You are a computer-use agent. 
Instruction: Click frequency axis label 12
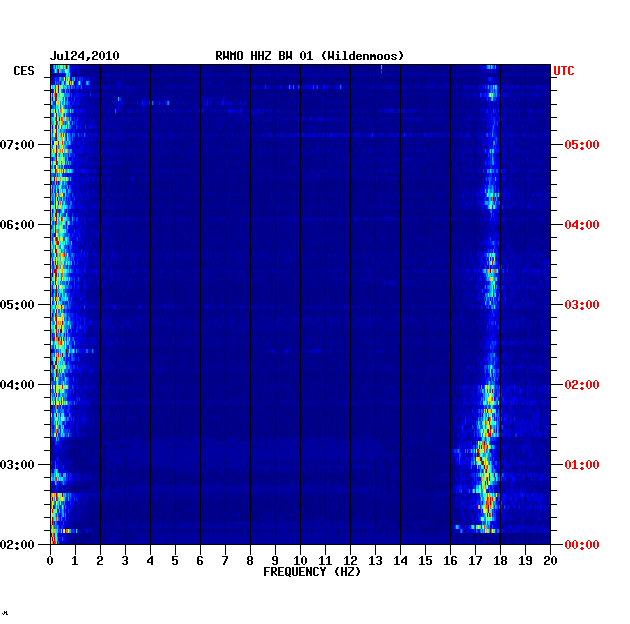click(x=350, y=561)
